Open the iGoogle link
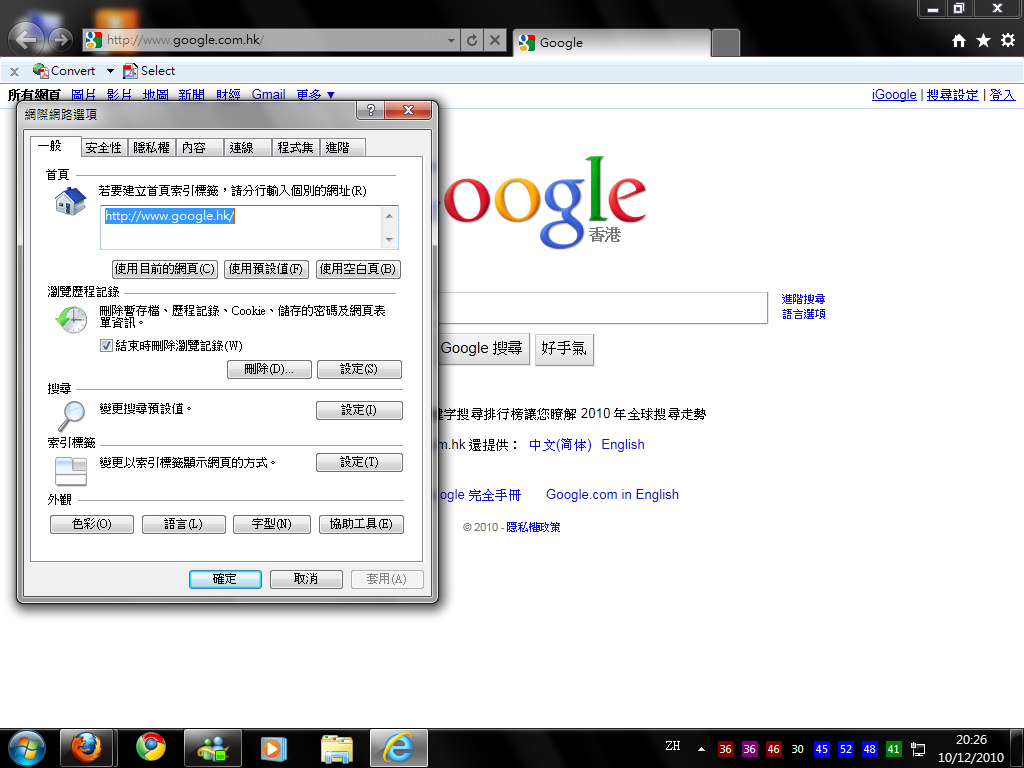This screenshot has width=1024, height=768. 894,95
